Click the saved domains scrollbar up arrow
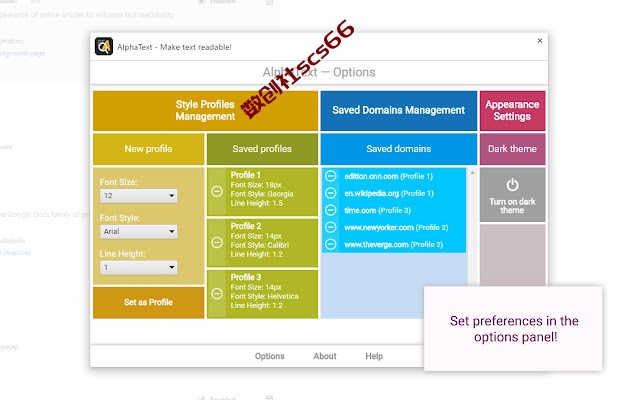640x400 pixels. coord(472,173)
